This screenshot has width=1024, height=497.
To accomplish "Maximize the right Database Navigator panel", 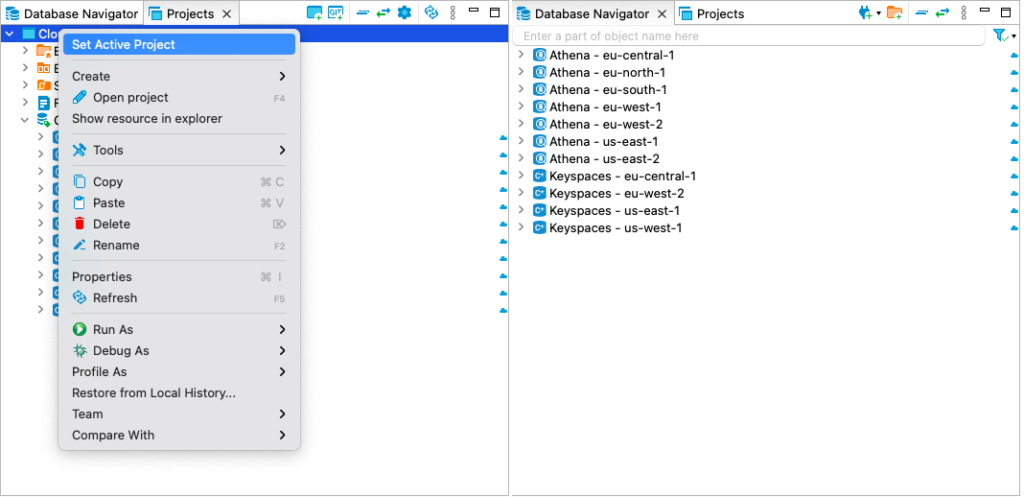I will pos(1006,12).
